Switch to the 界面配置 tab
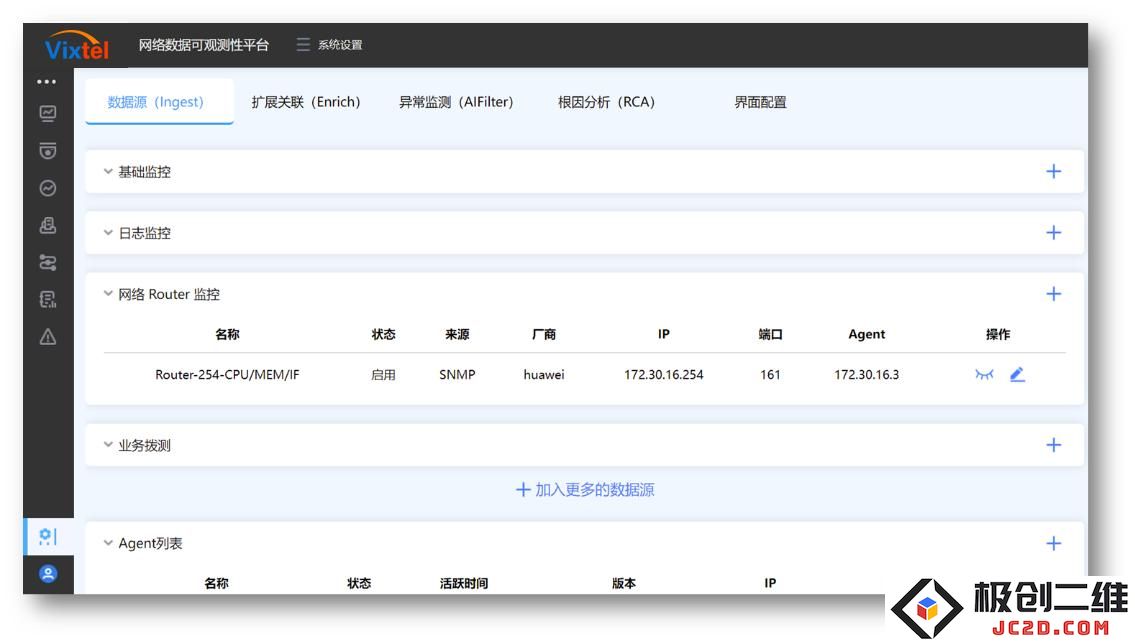Screen dimensions: 1135x641 click(760, 102)
